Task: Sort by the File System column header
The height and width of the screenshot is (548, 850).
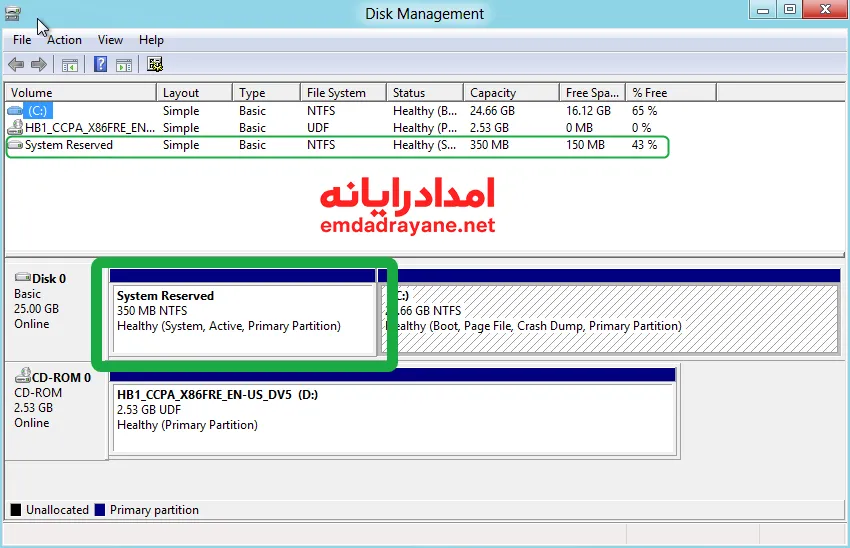Action: click(343, 93)
